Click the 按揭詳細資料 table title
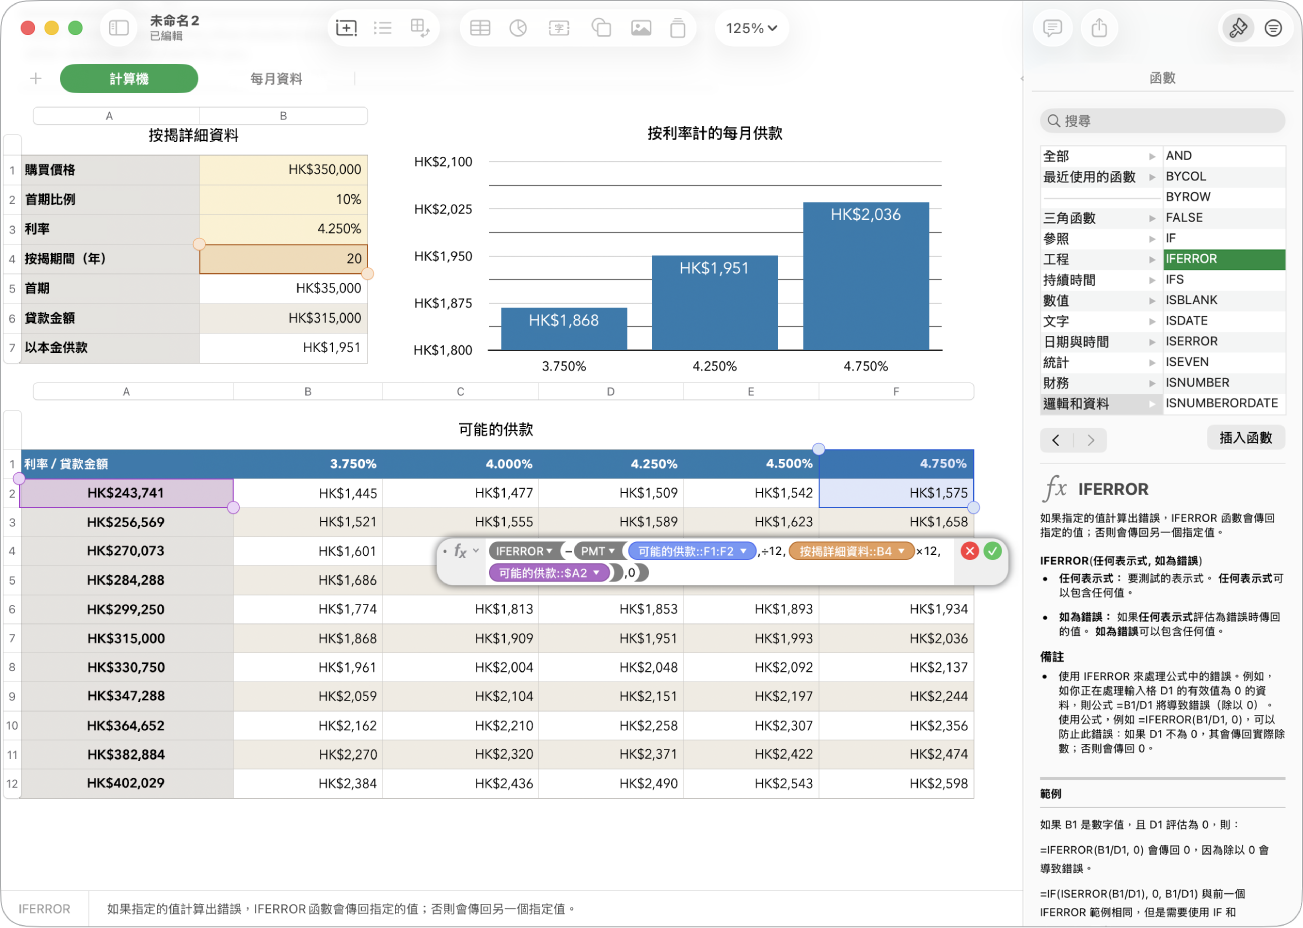The width and height of the screenshot is (1303, 928). (194, 135)
